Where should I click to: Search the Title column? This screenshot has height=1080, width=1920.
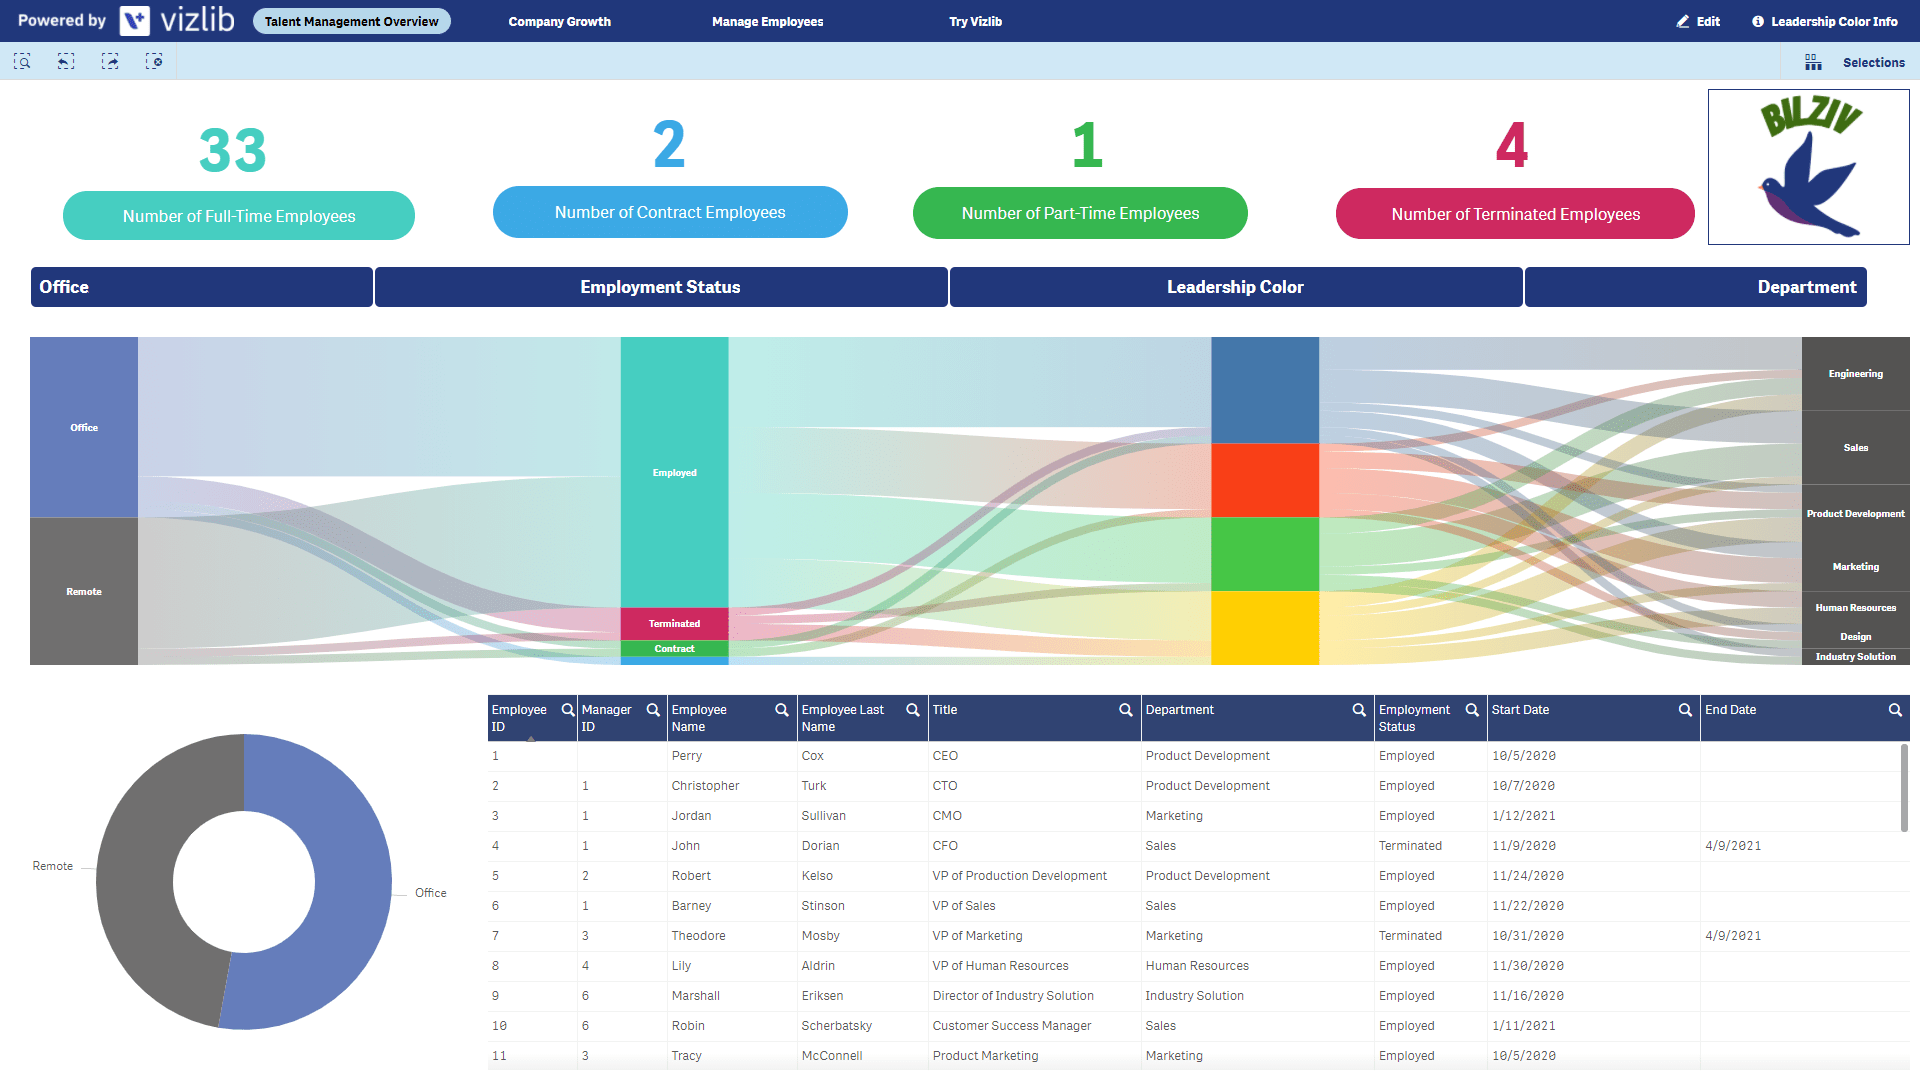coord(1125,710)
